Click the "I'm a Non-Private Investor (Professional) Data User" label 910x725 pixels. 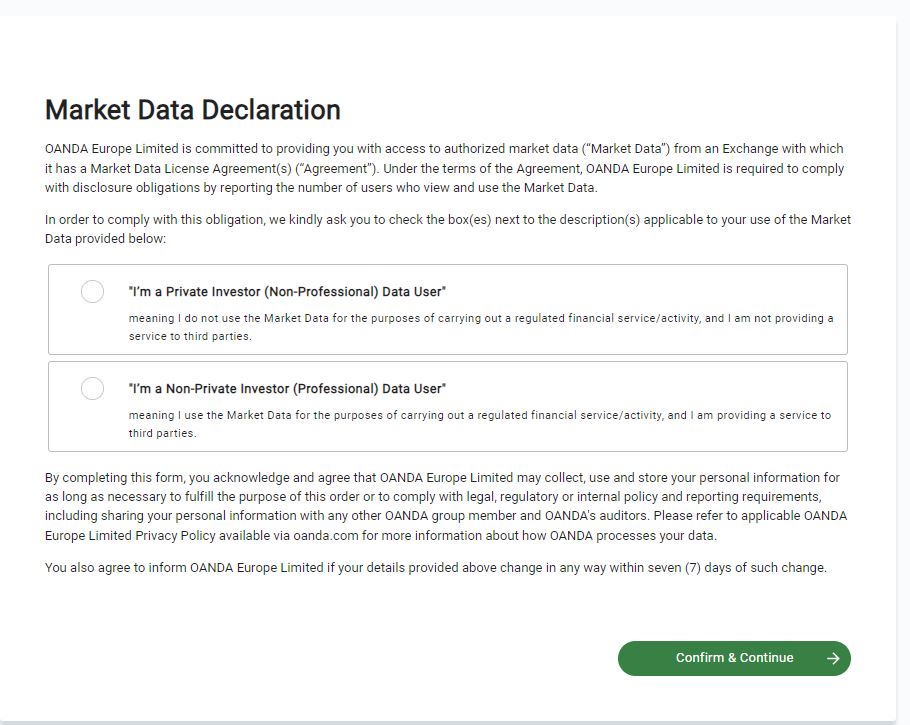pyautogui.click(x=287, y=389)
